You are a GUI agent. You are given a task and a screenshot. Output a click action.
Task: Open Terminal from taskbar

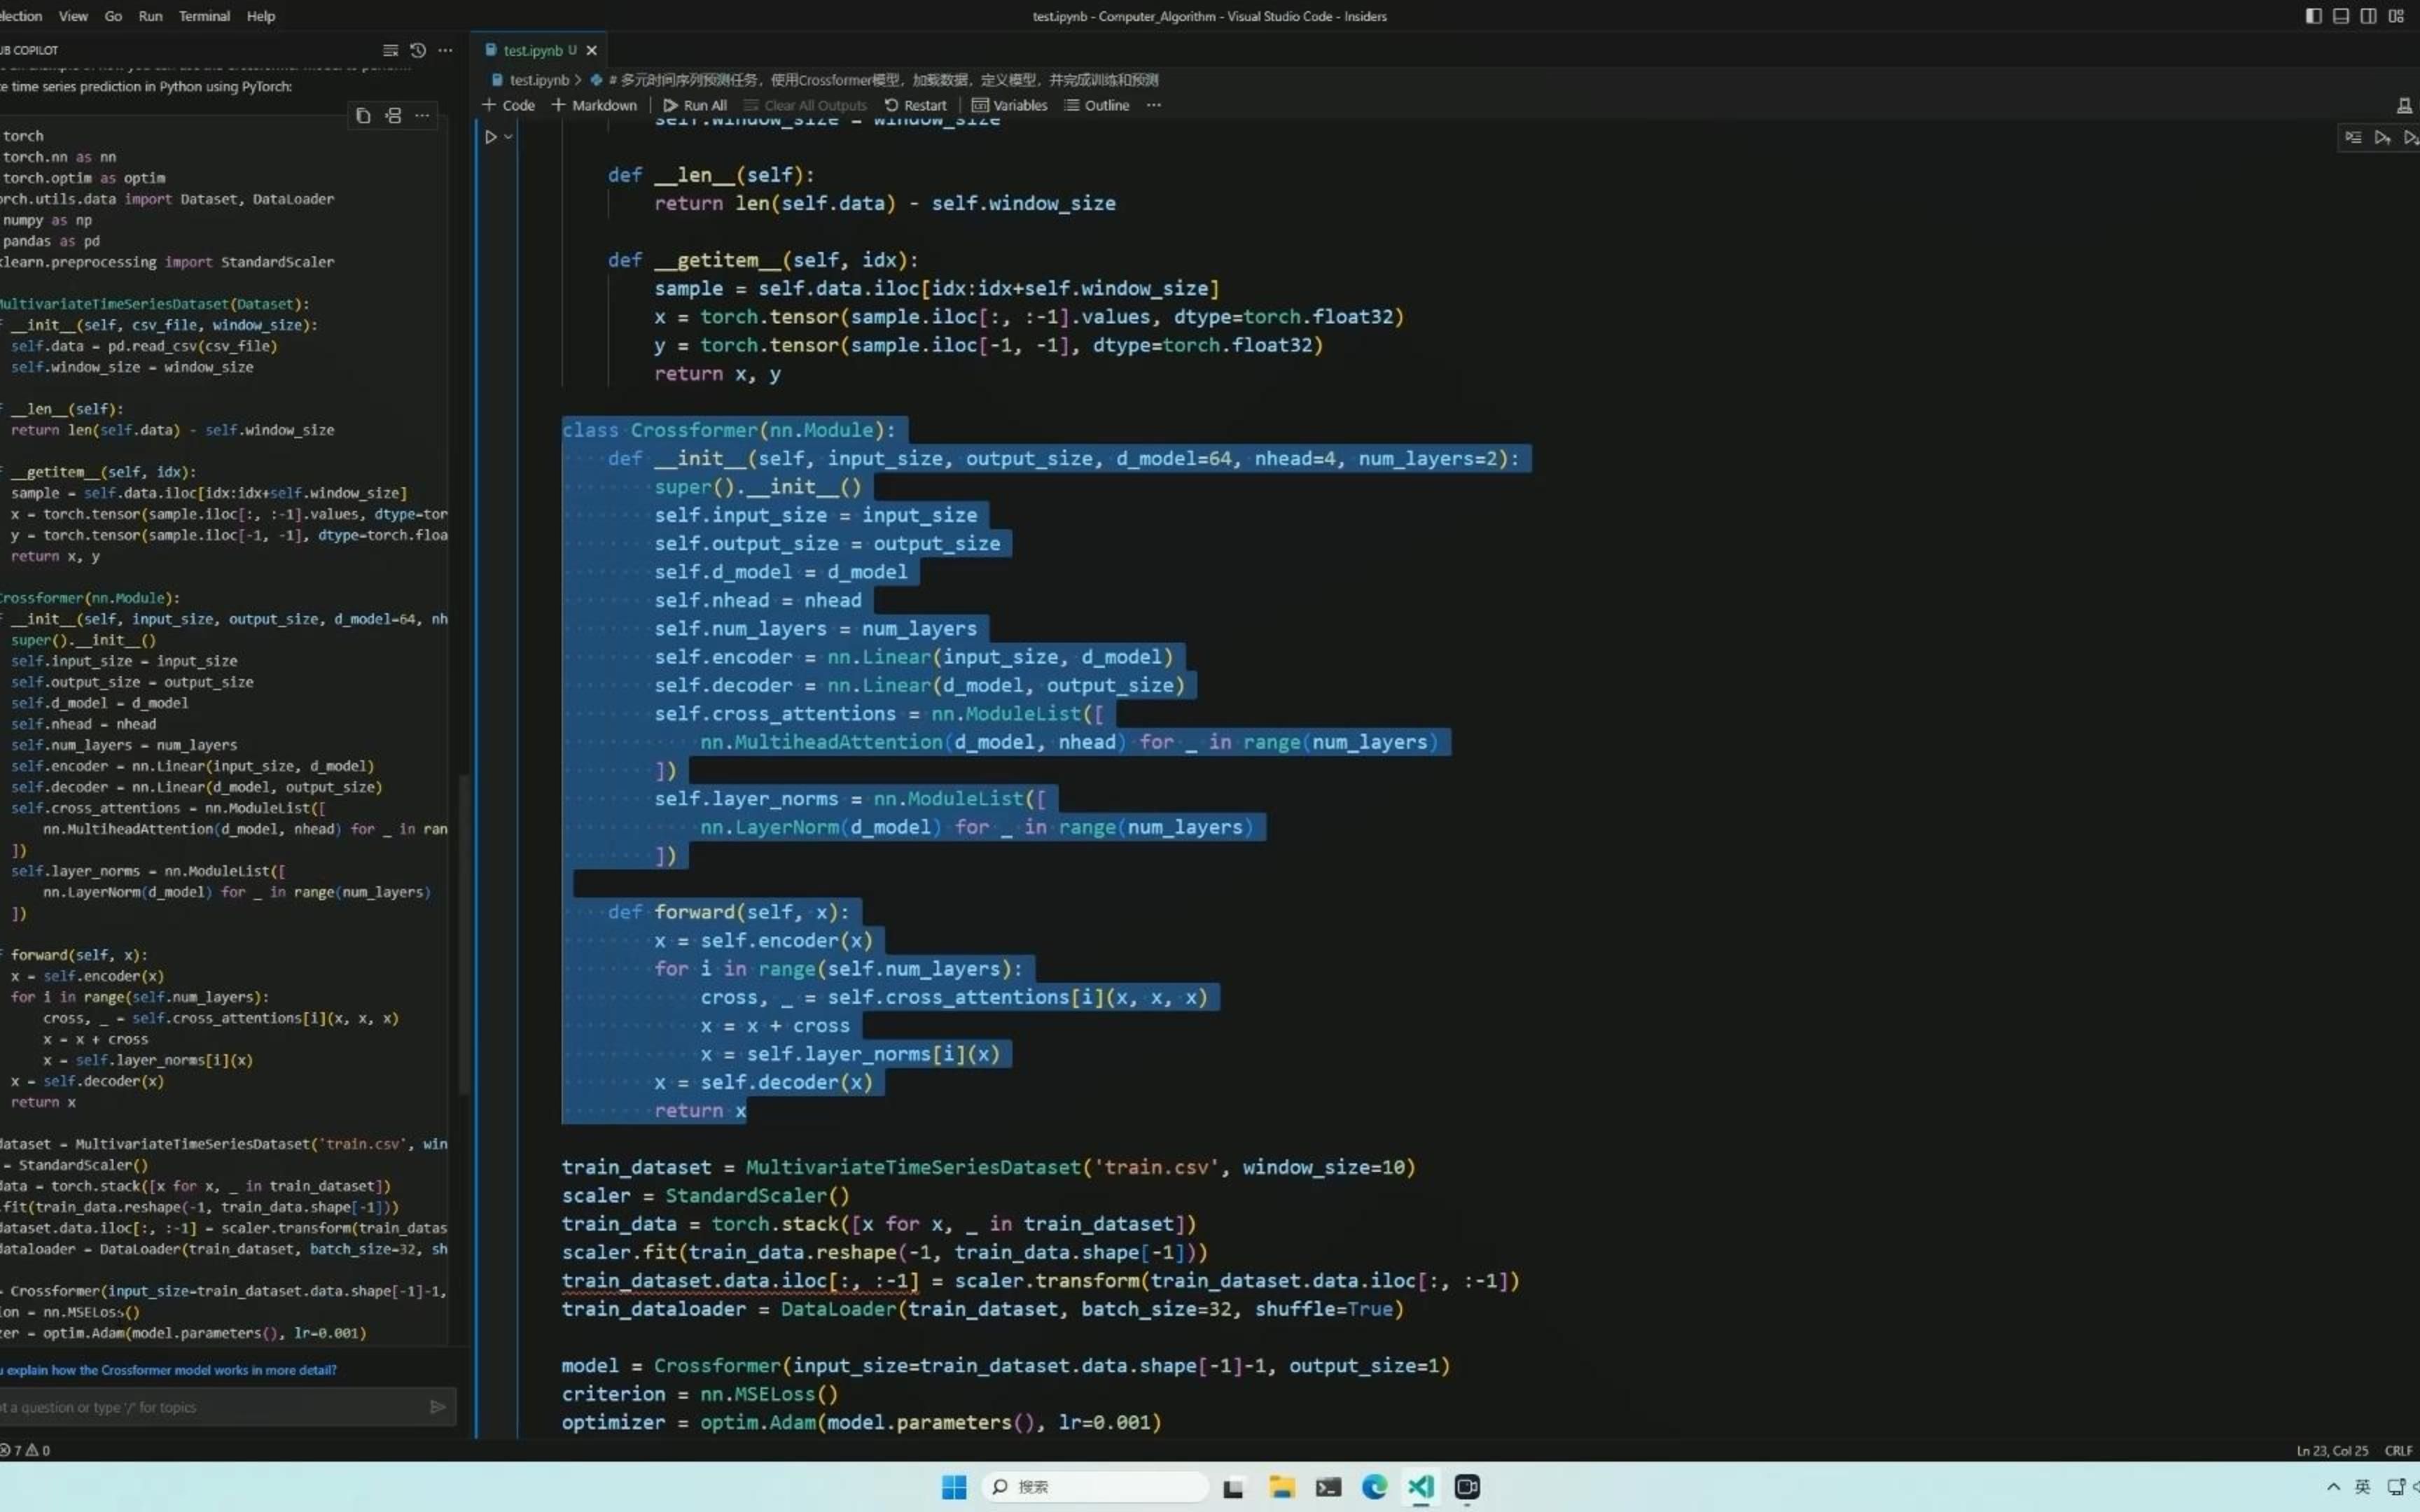pyautogui.click(x=1328, y=1487)
